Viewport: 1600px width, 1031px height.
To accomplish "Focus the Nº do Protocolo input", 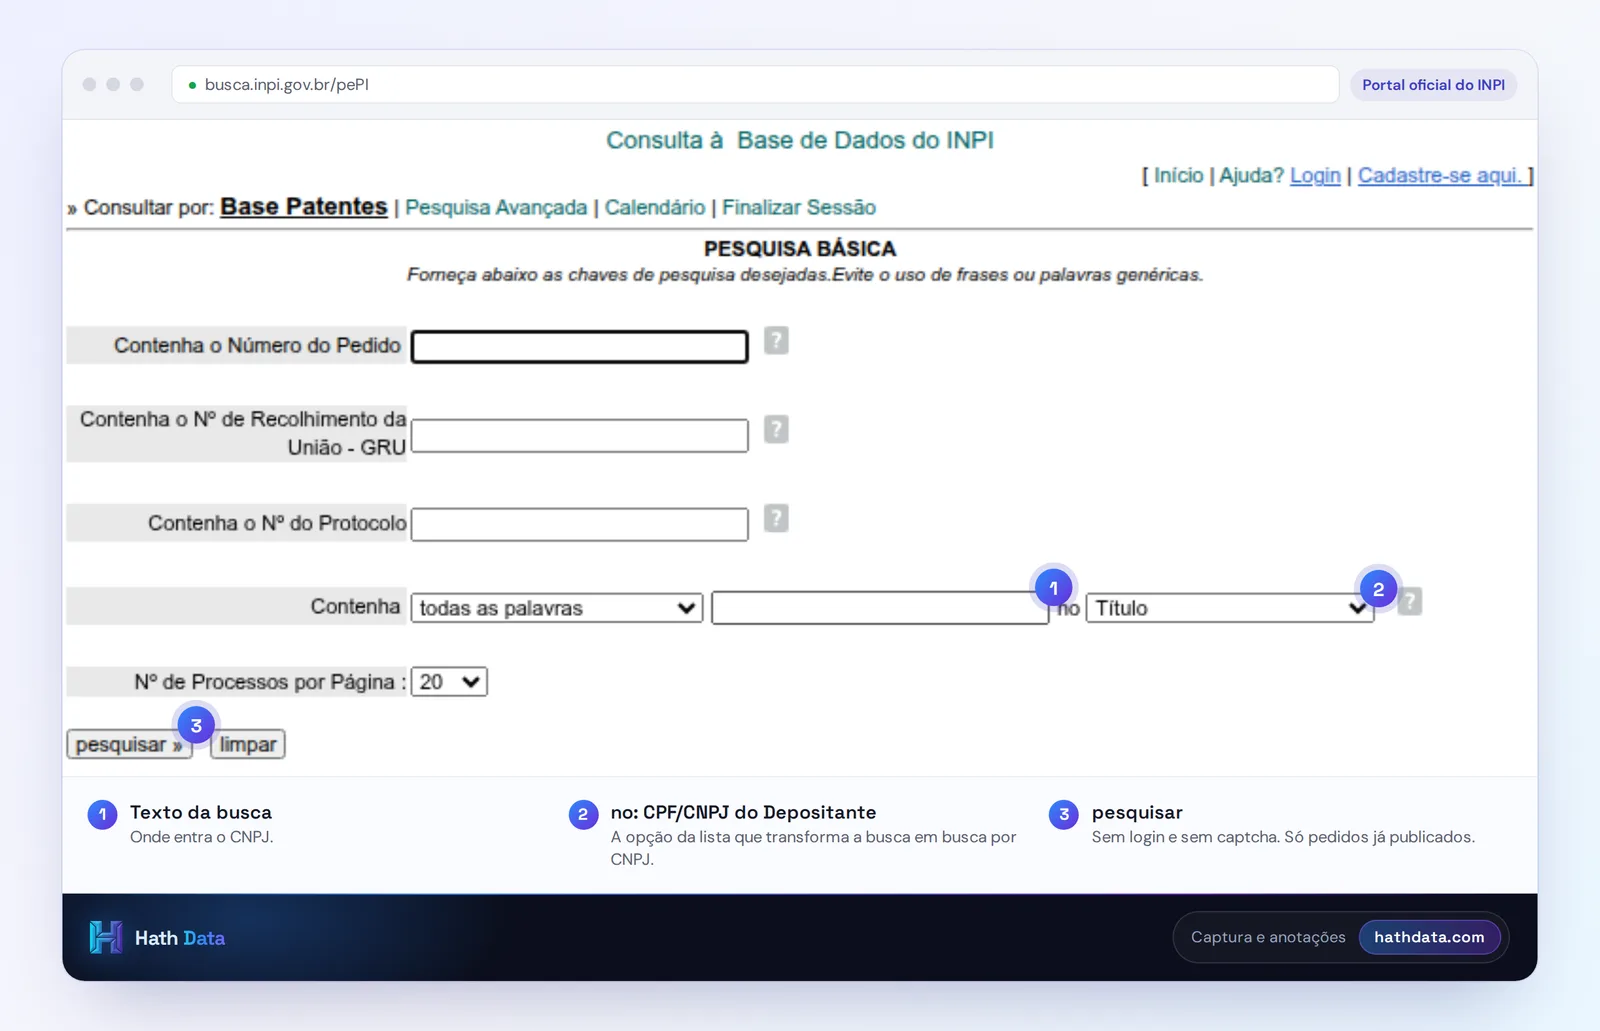I will [x=580, y=525].
